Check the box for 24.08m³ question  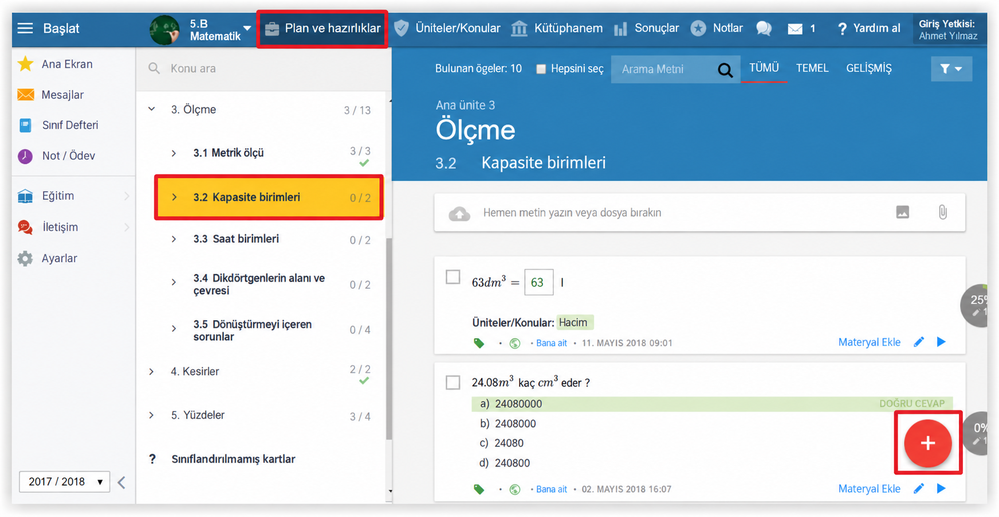tap(452, 382)
